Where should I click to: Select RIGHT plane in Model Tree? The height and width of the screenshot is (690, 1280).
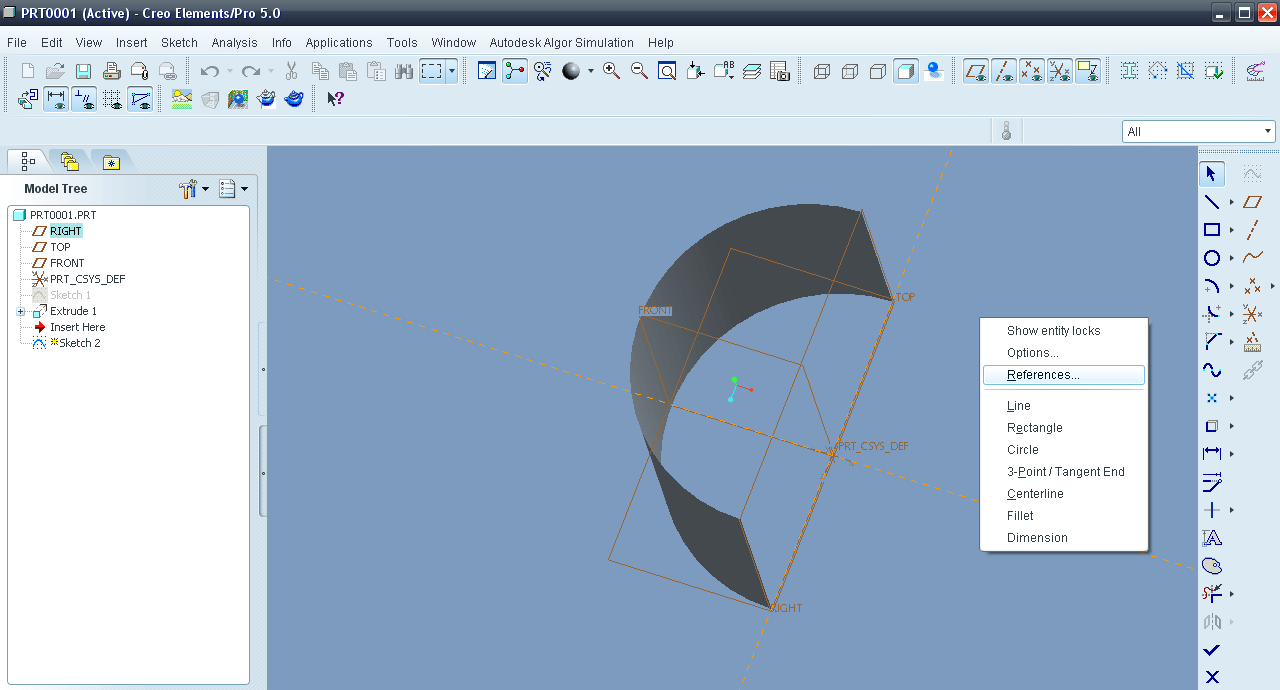(66, 231)
